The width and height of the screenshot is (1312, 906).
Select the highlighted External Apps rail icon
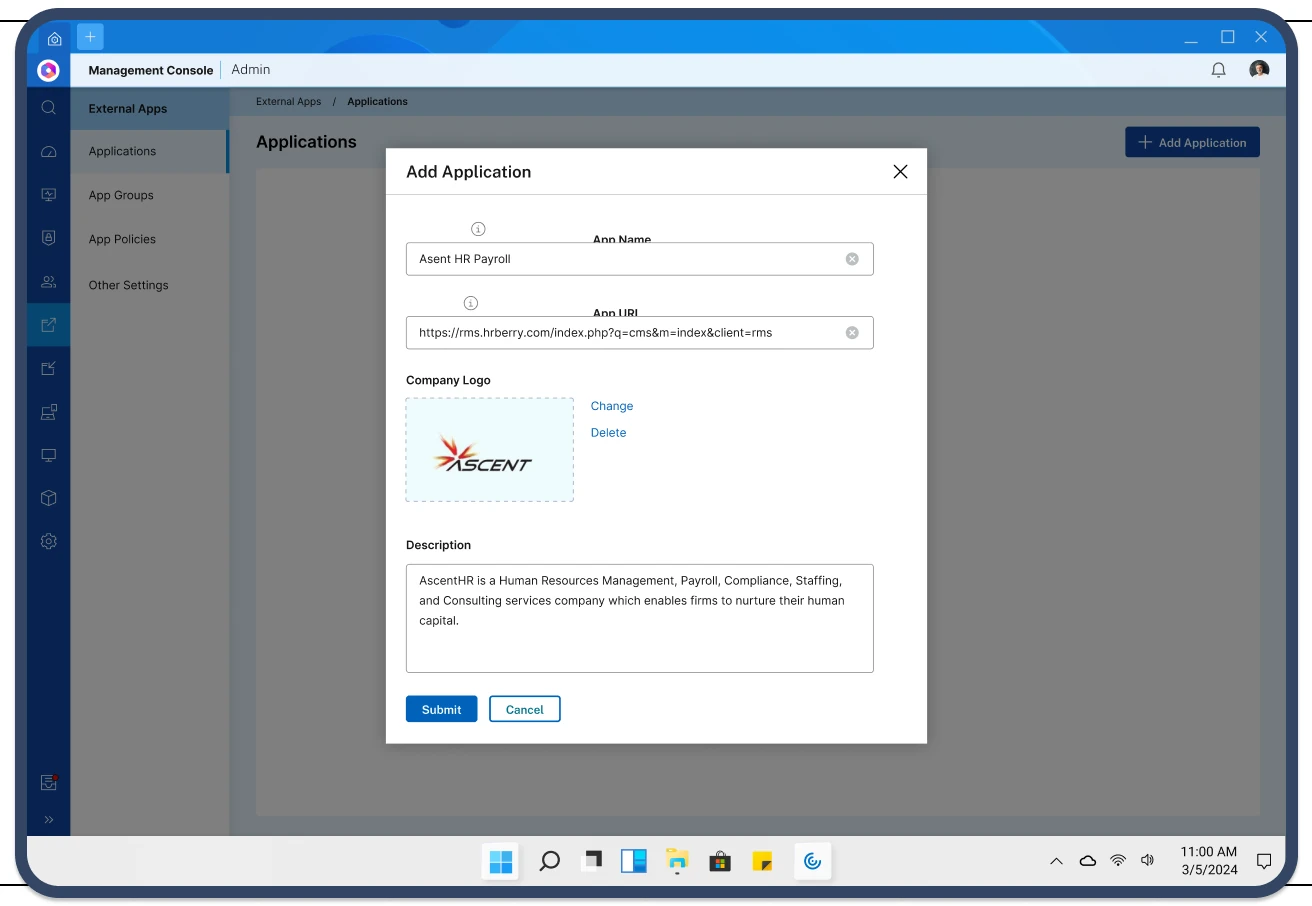48,325
